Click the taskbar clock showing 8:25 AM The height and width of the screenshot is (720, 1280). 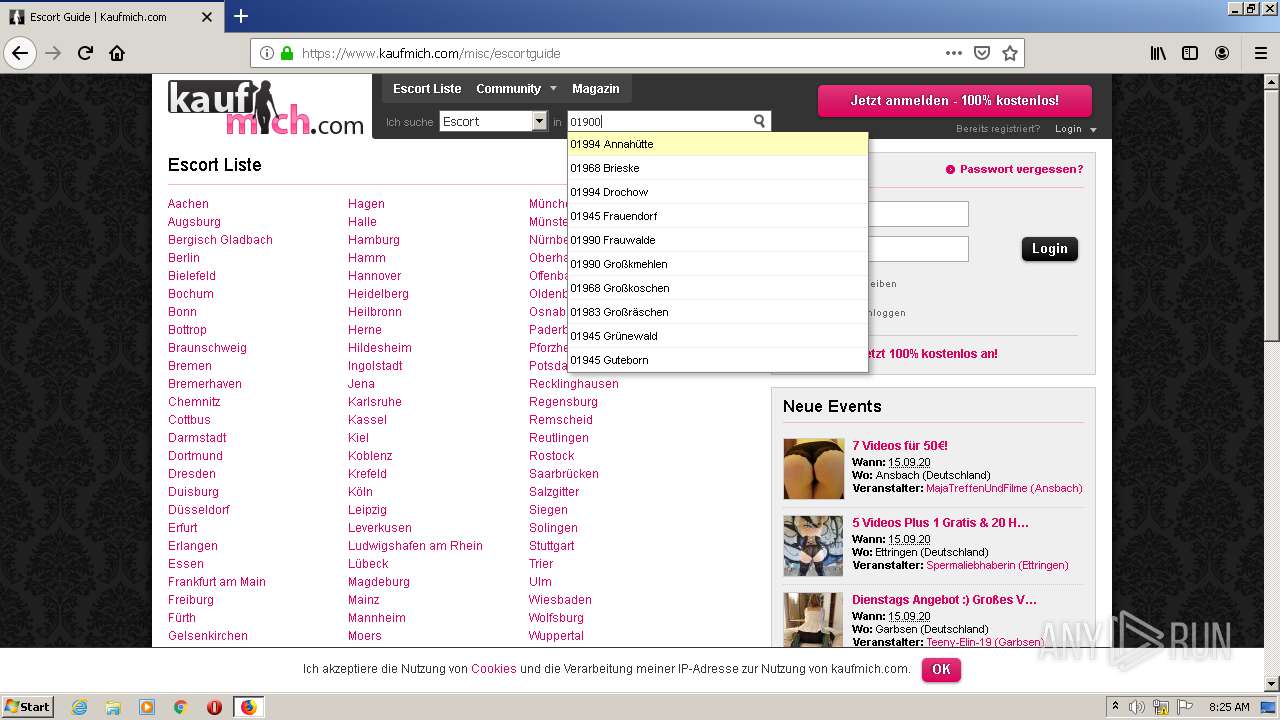coord(1229,707)
